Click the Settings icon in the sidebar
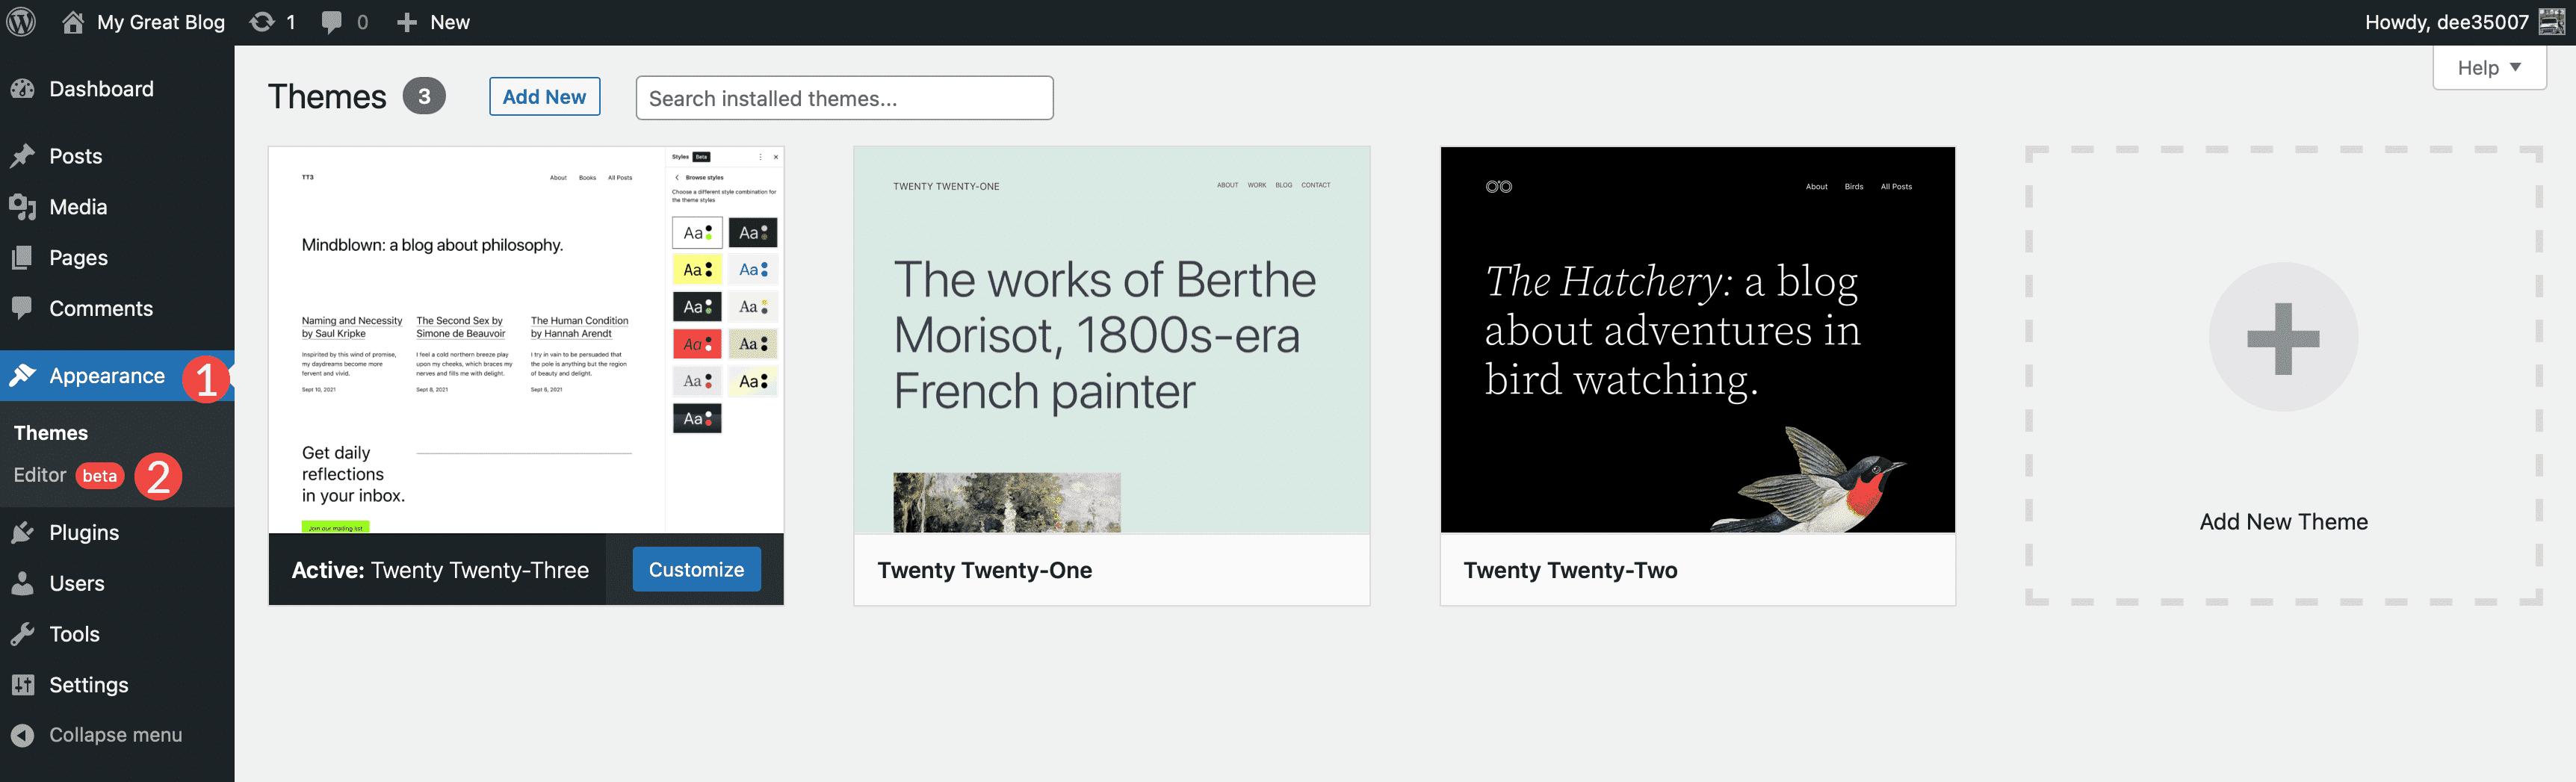The height and width of the screenshot is (782, 2576). [25, 684]
